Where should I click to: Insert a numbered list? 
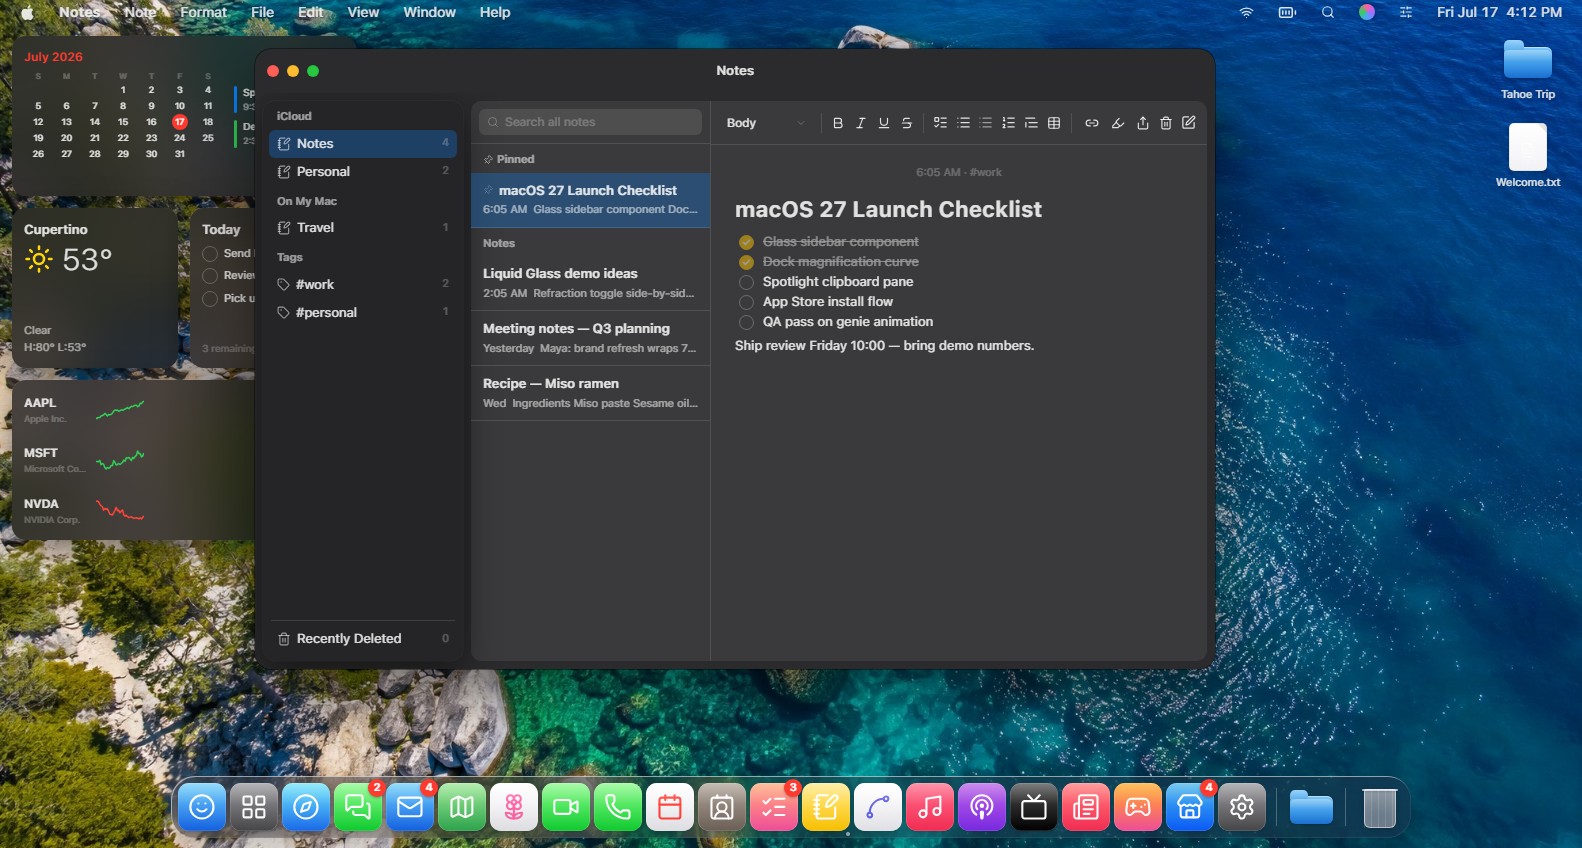1008,123
